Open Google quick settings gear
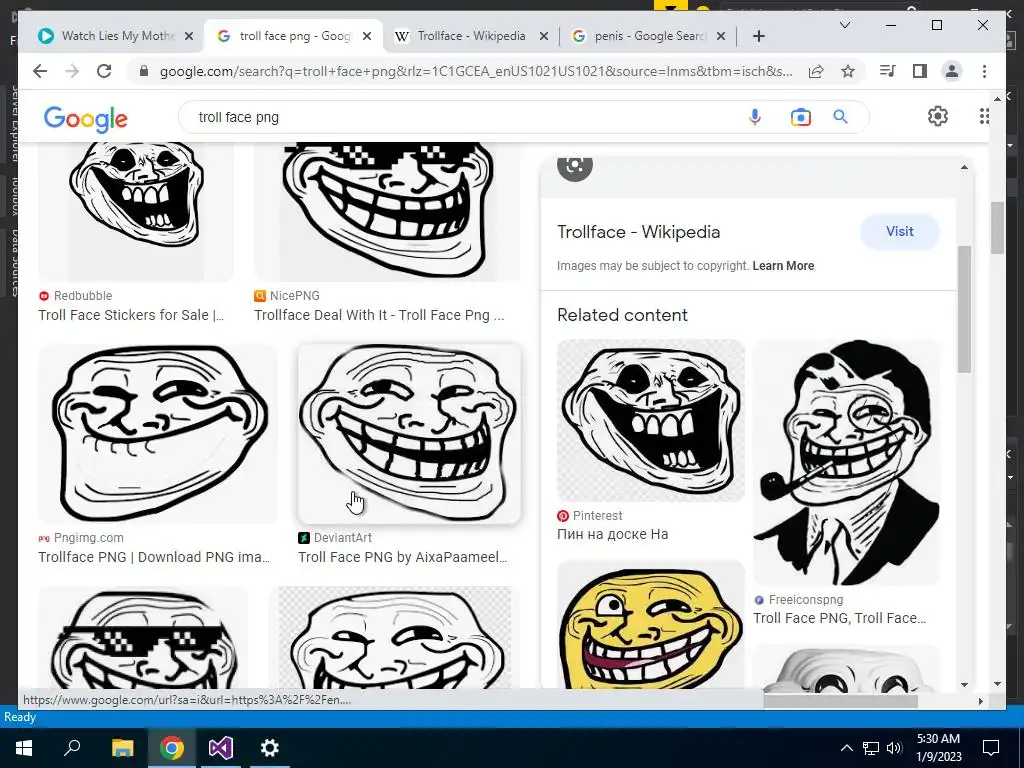 coord(938,116)
